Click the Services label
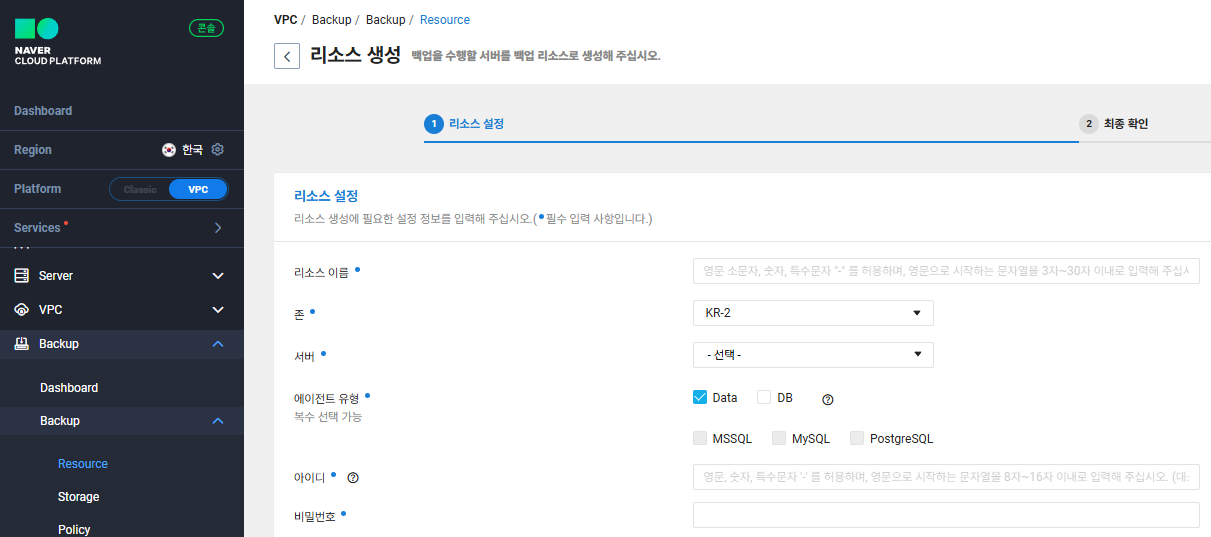 click(37, 228)
